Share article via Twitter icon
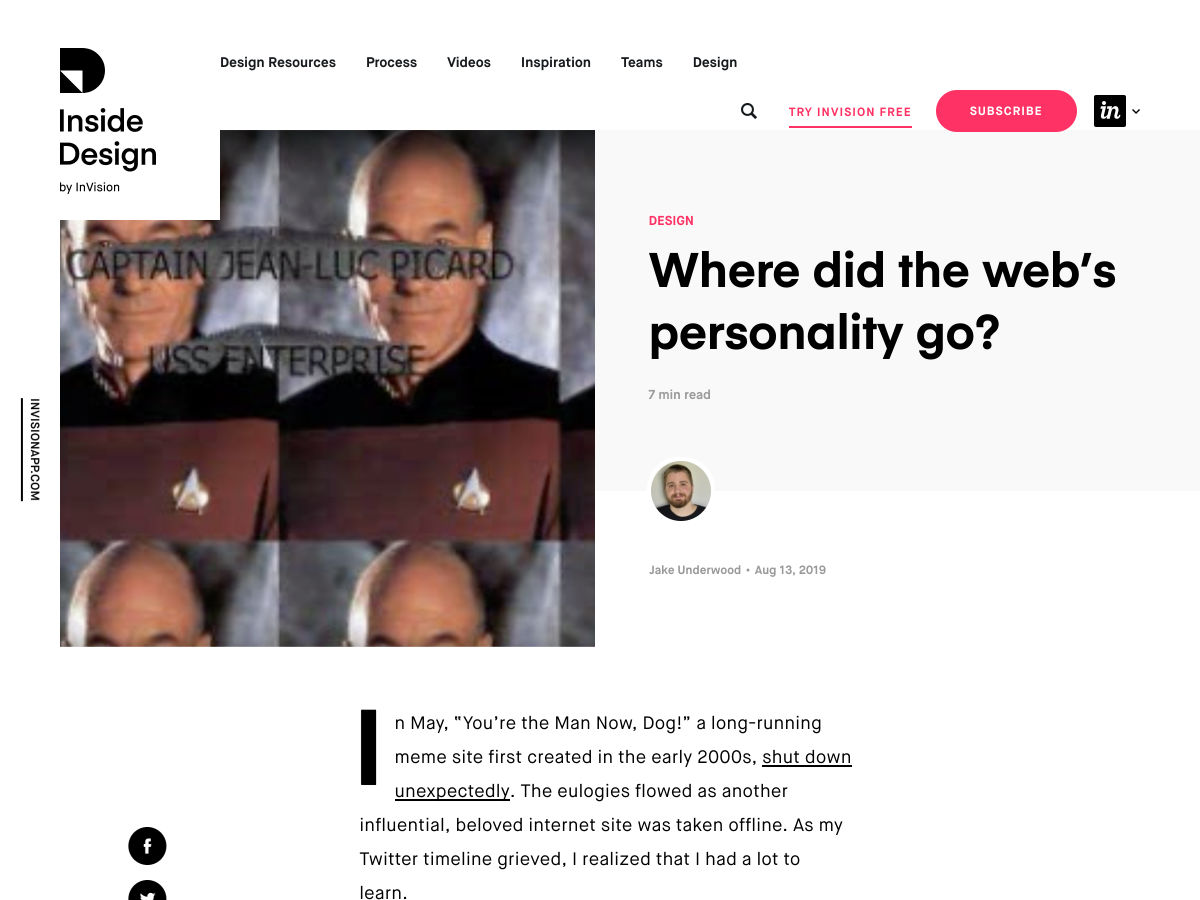 click(x=147, y=890)
